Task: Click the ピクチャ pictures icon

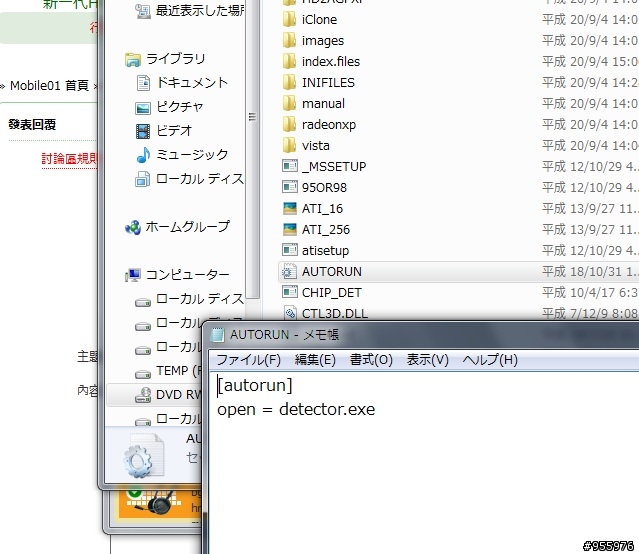Action: point(143,108)
